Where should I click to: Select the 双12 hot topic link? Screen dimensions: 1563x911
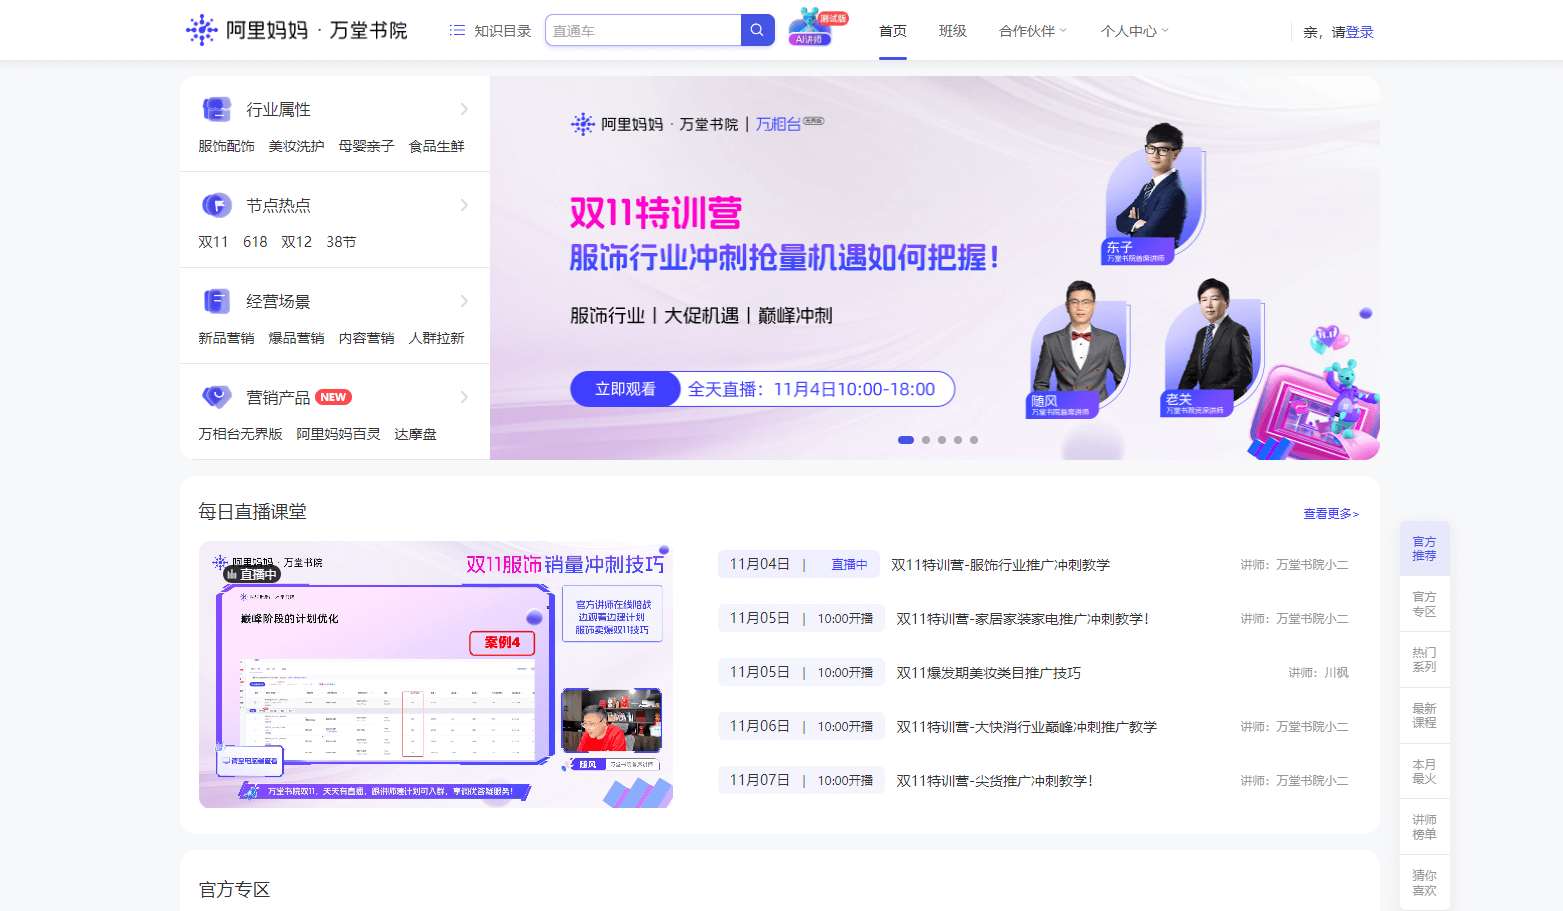(x=296, y=242)
